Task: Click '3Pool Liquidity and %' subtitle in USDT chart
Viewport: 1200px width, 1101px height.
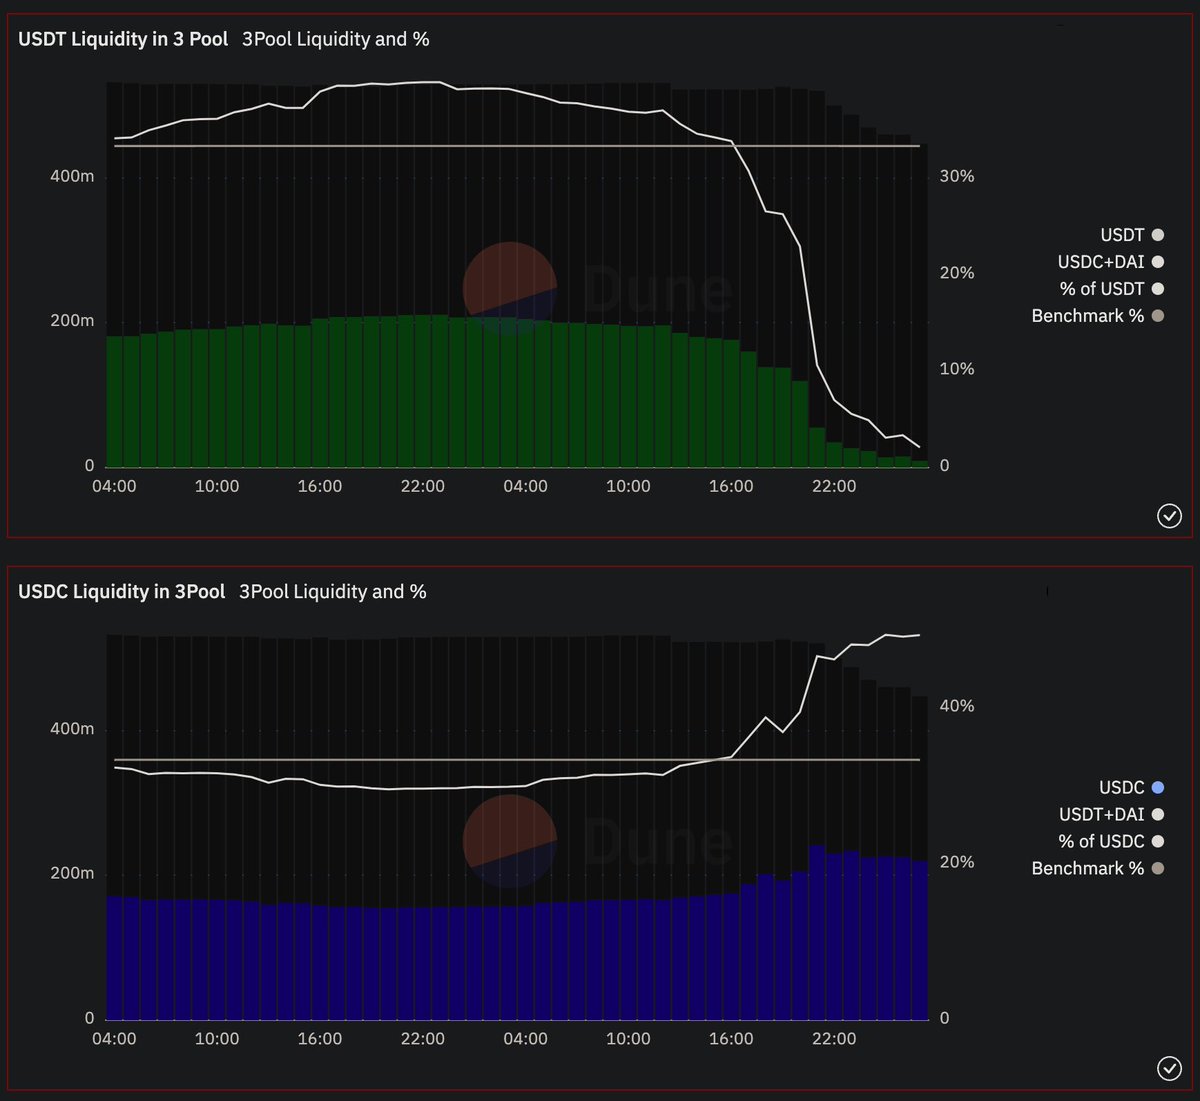Action: pos(335,39)
